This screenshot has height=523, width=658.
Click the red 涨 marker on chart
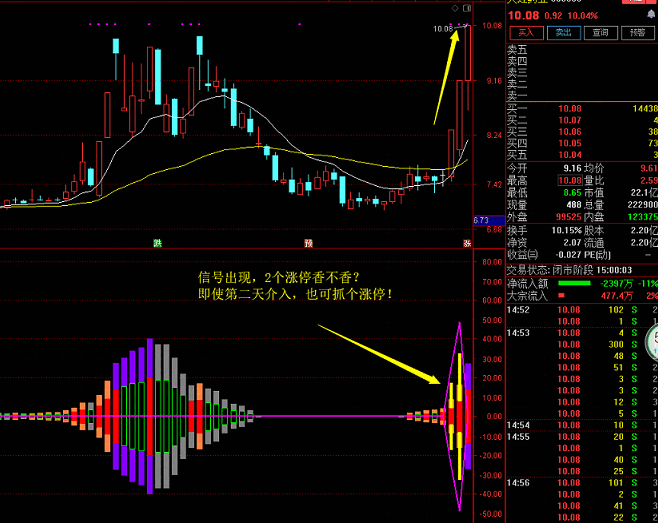point(467,243)
